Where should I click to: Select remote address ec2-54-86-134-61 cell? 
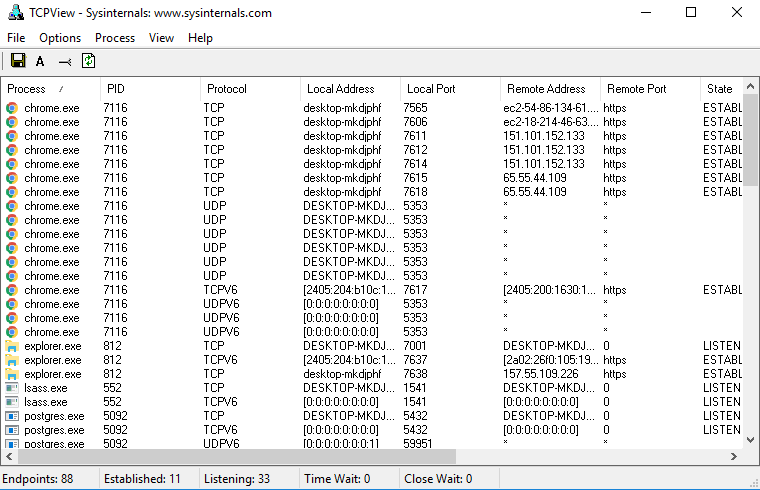tap(551, 108)
